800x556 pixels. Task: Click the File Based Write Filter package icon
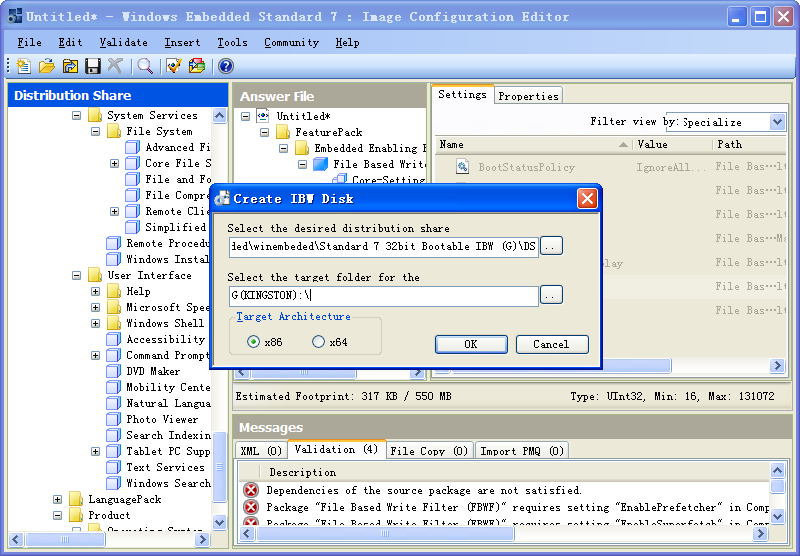tap(320, 164)
